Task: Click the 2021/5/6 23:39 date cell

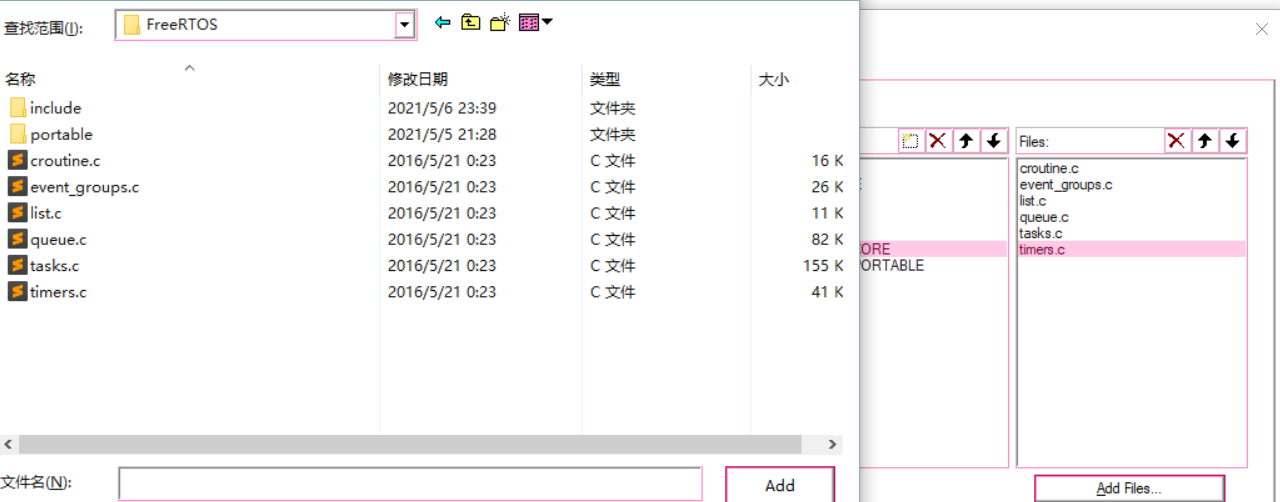Action: (x=442, y=108)
